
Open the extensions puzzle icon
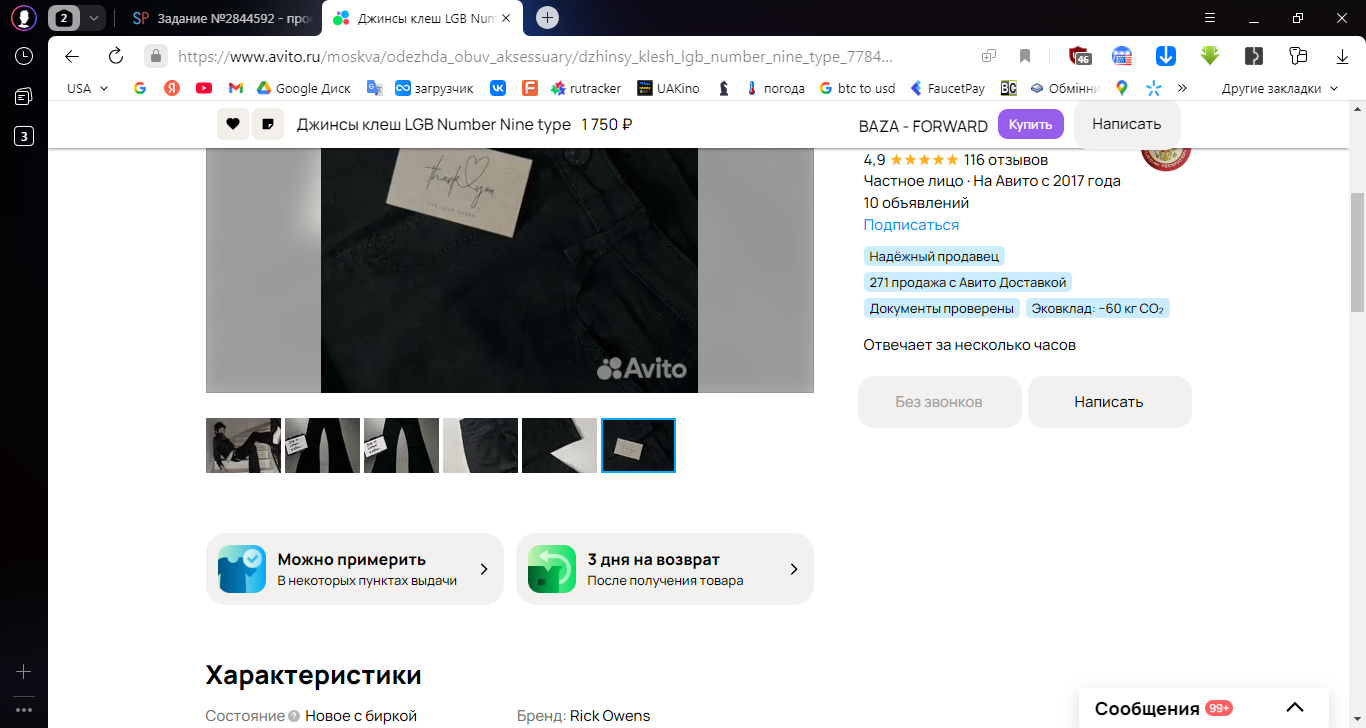pyautogui.click(x=1298, y=56)
